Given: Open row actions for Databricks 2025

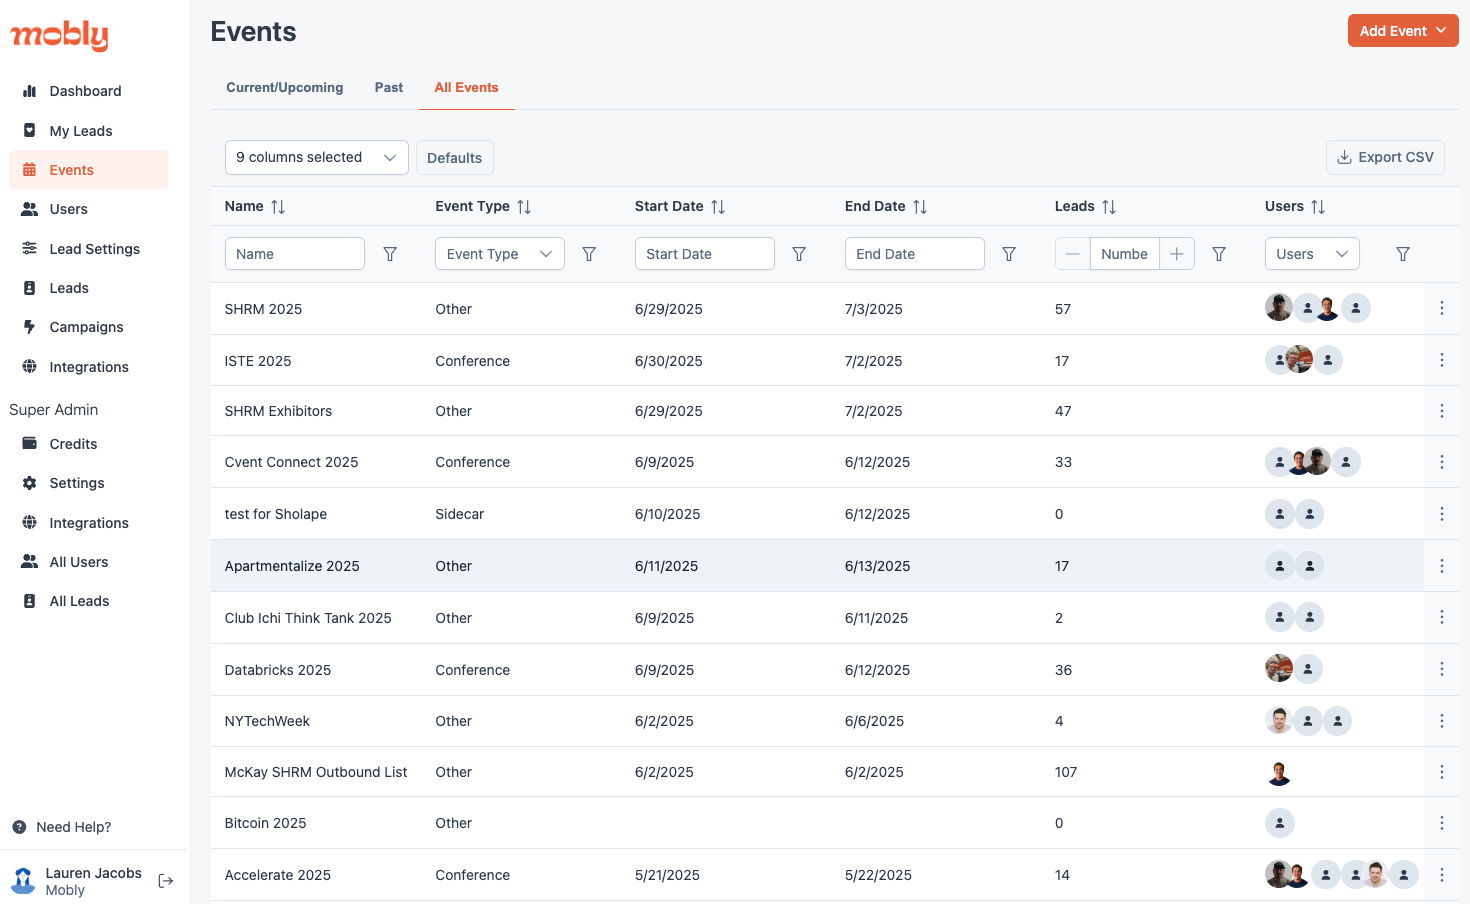Looking at the screenshot, I should (1442, 669).
